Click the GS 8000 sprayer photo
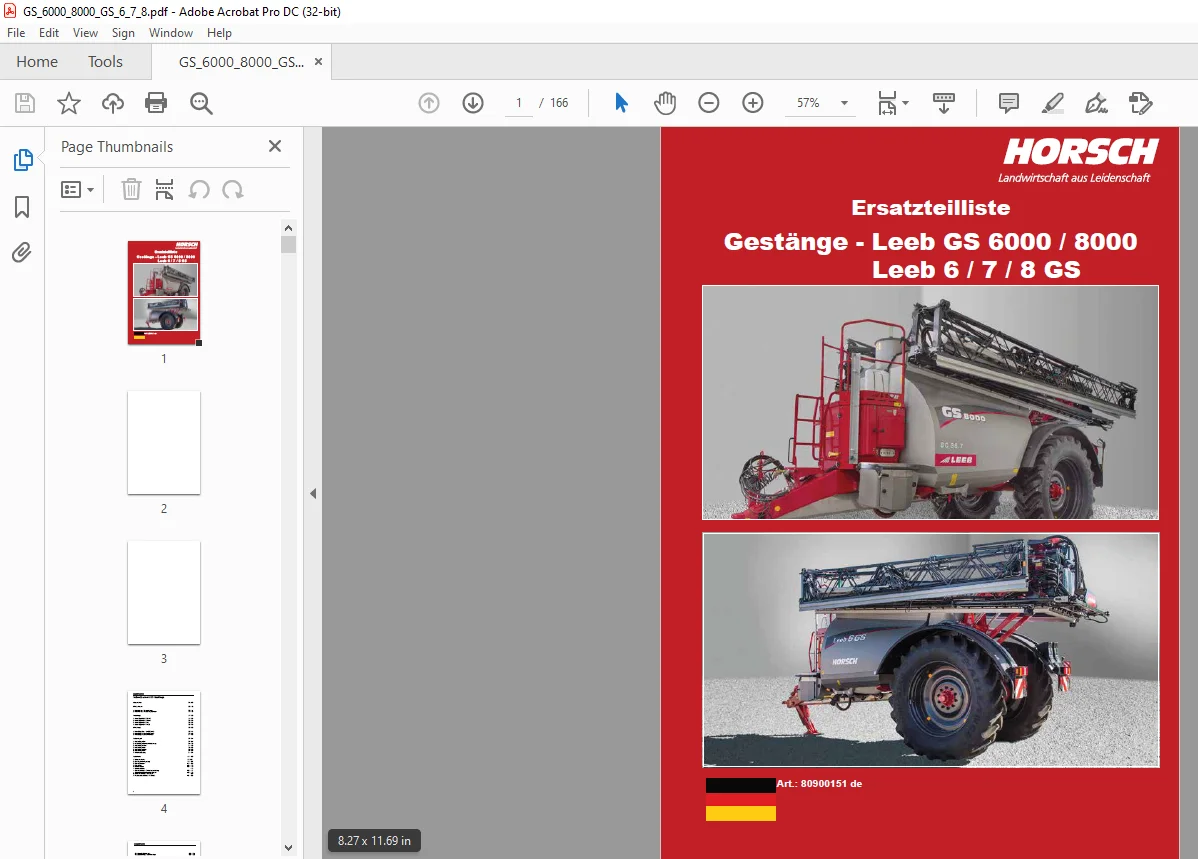The width and height of the screenshot is (1198, 859). tap(930, 402)
